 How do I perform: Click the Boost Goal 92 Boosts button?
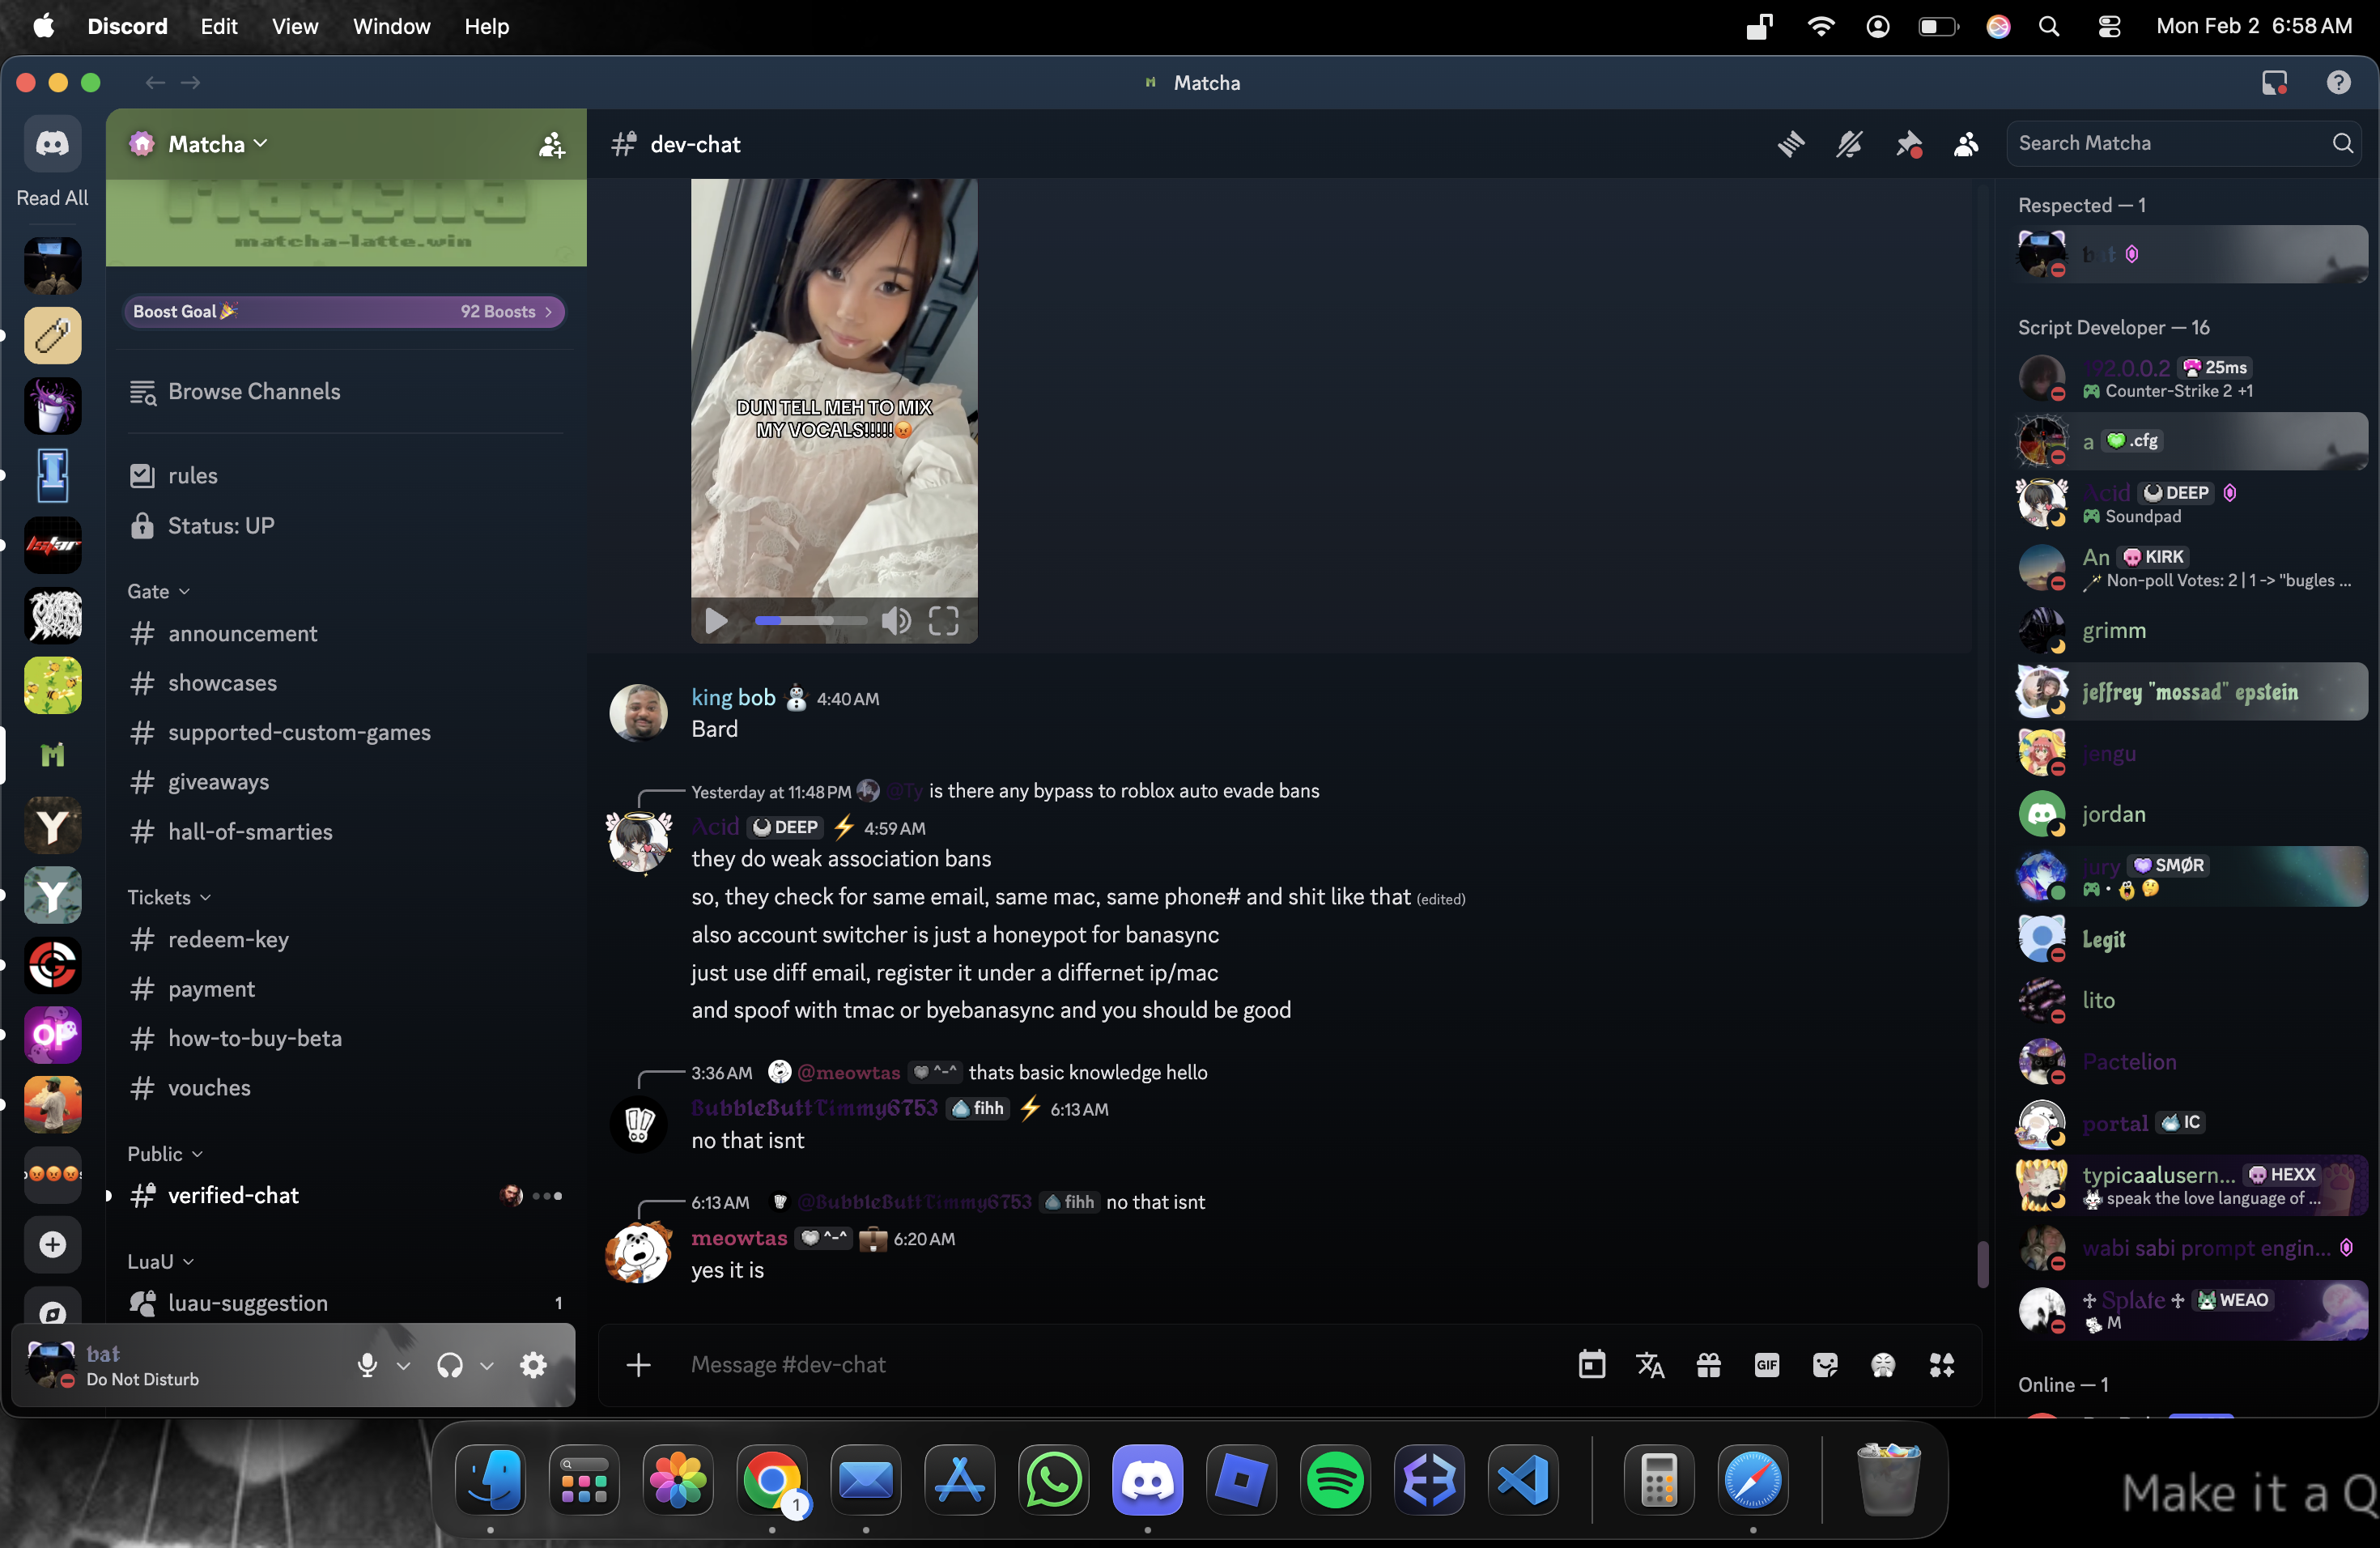(x=343, y=311)
